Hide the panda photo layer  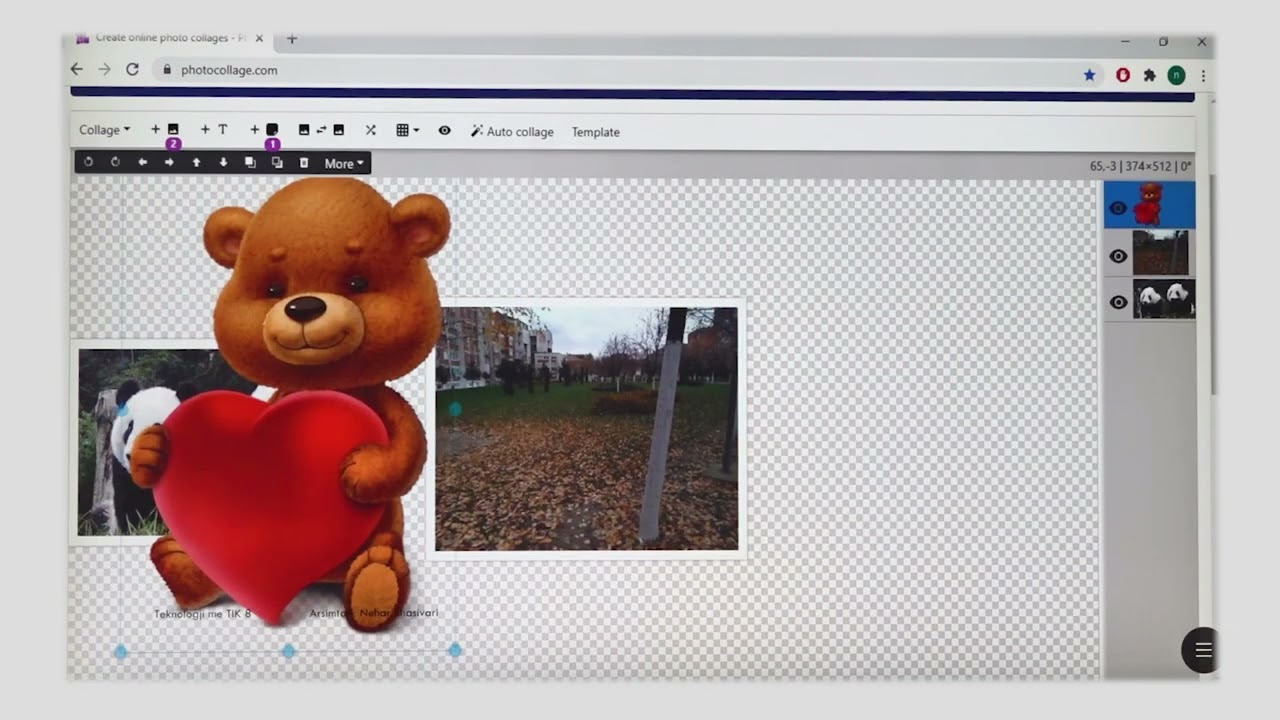[1118, 302]
